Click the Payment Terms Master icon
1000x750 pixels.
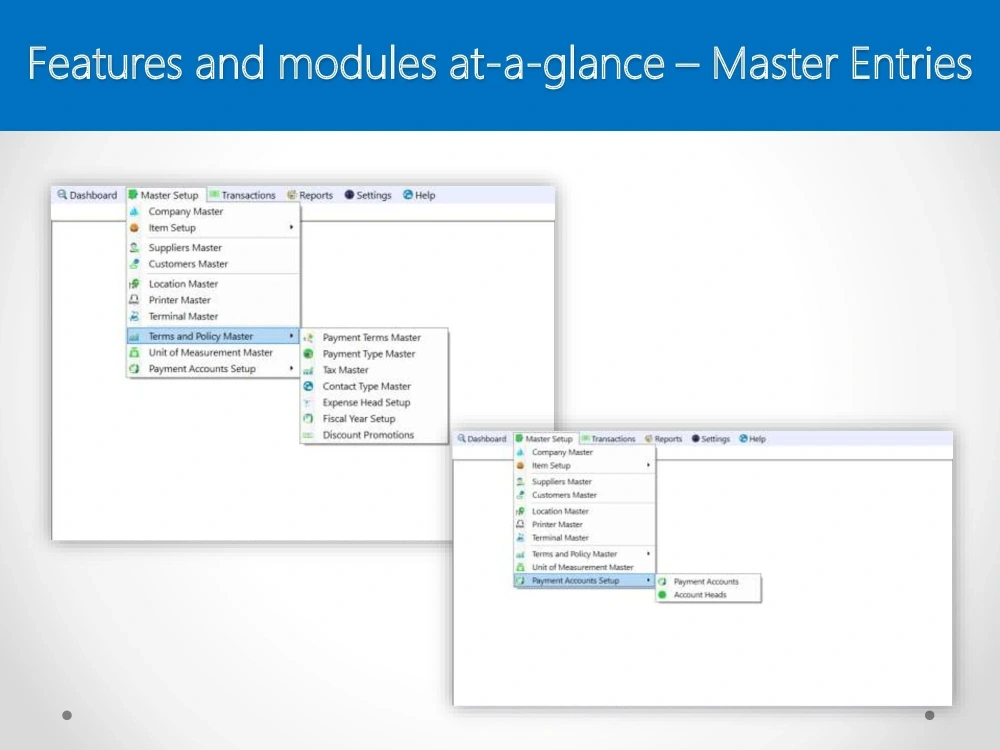308,337
